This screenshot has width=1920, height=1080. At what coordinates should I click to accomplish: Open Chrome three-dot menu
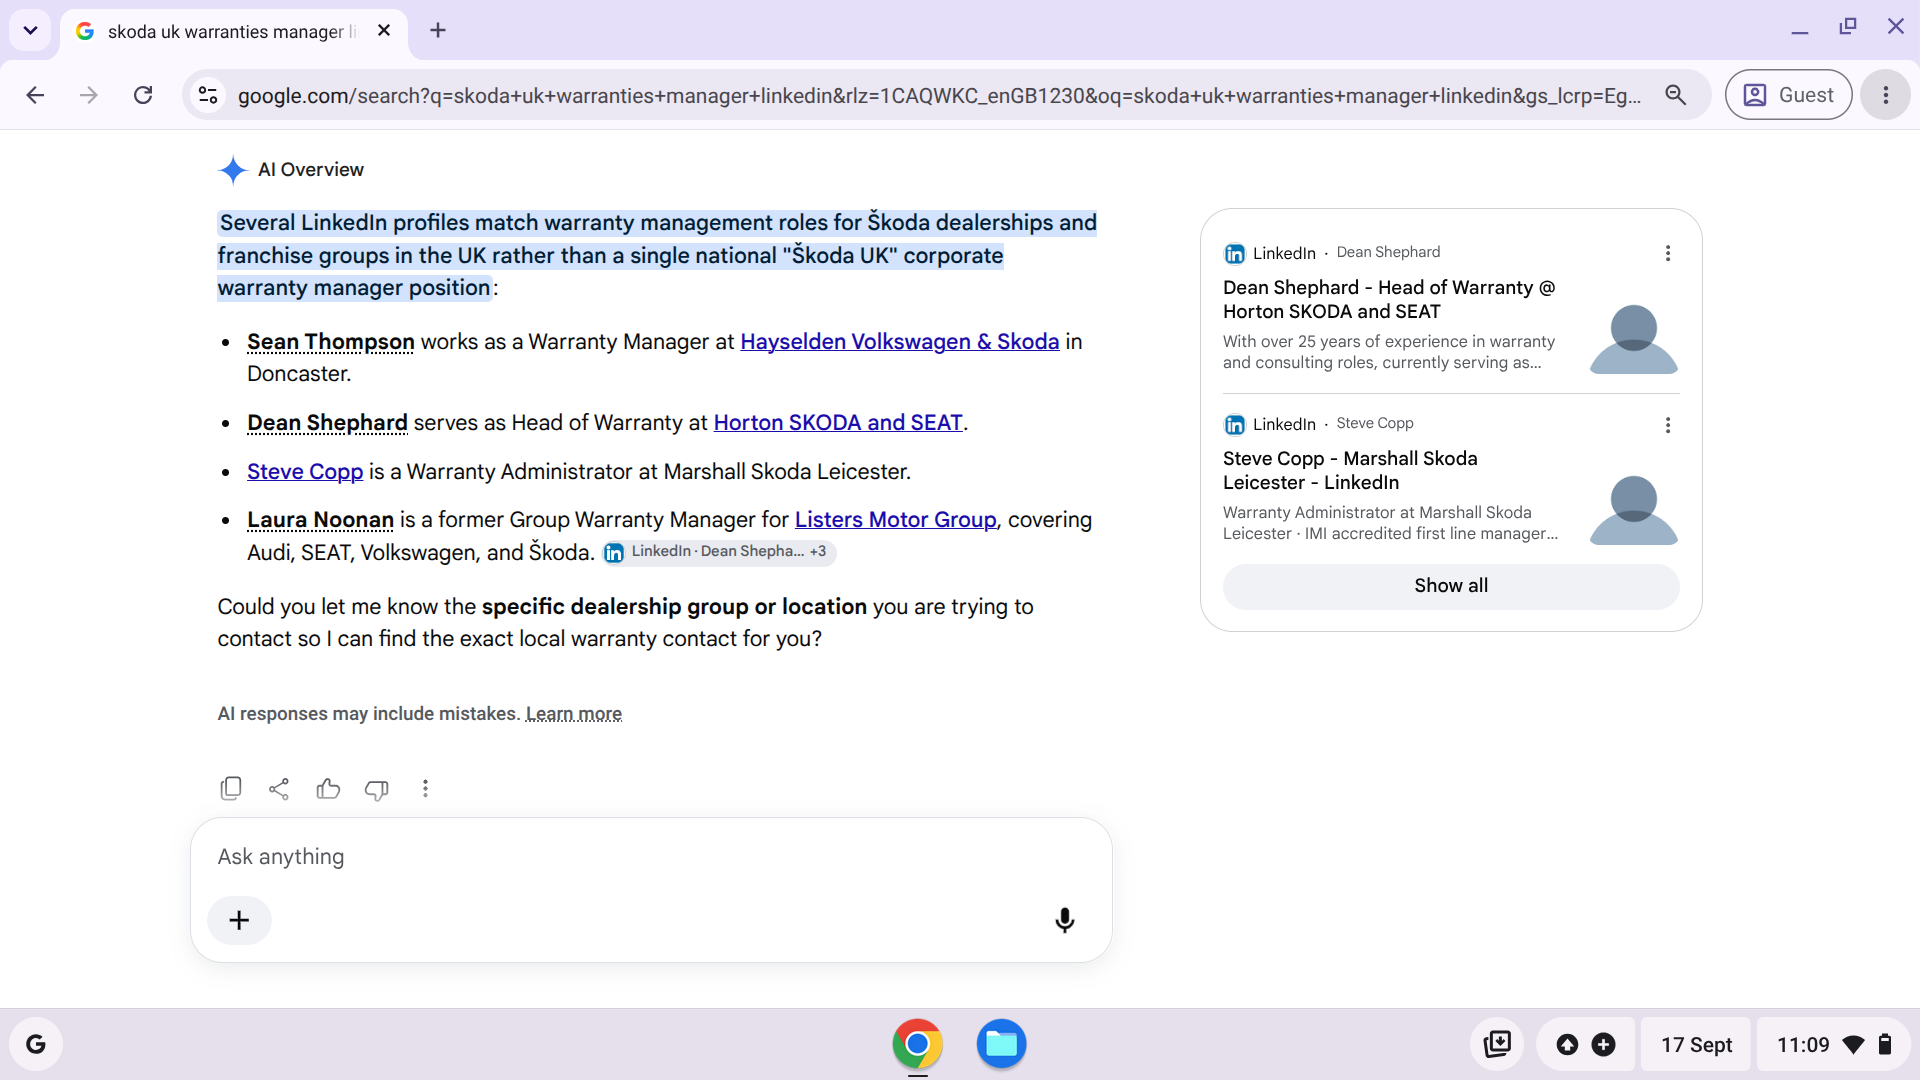(1885, 95)
